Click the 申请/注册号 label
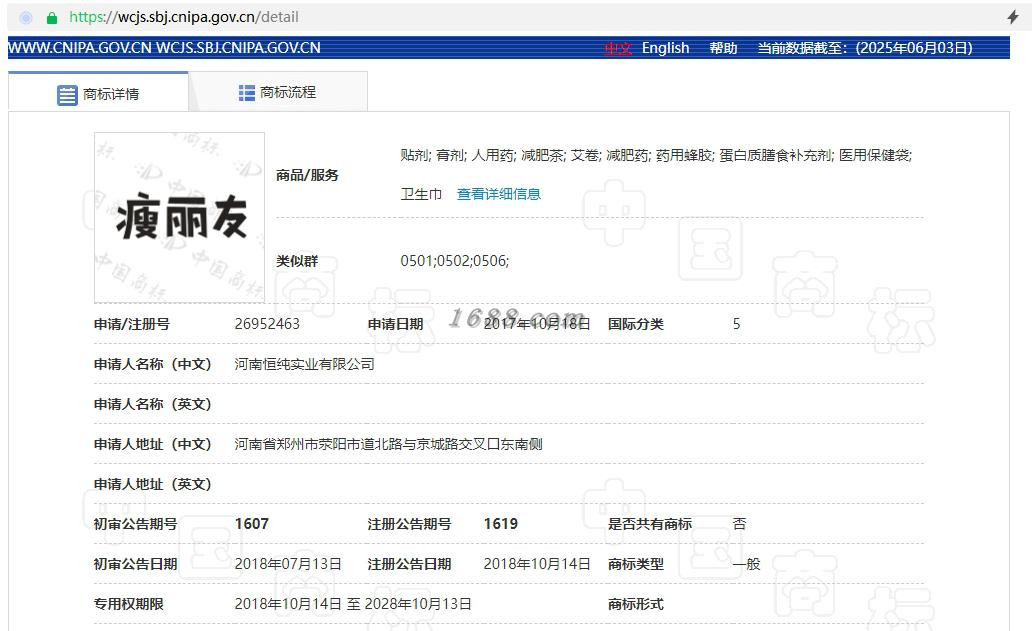The width and height of the screenshot is (1032, 631). pos(132,324)
